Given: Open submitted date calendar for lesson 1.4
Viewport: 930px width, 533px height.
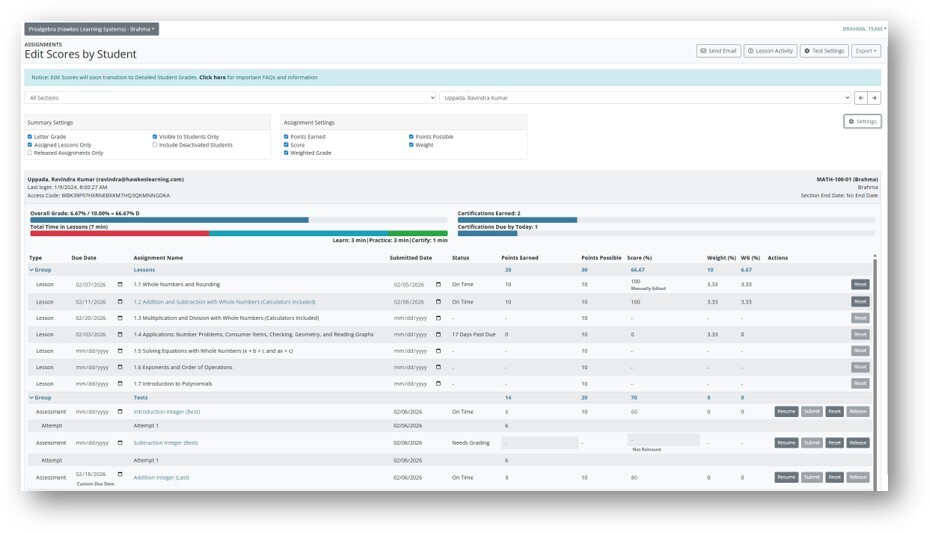Looking at the screenshot, I should 438,334.
